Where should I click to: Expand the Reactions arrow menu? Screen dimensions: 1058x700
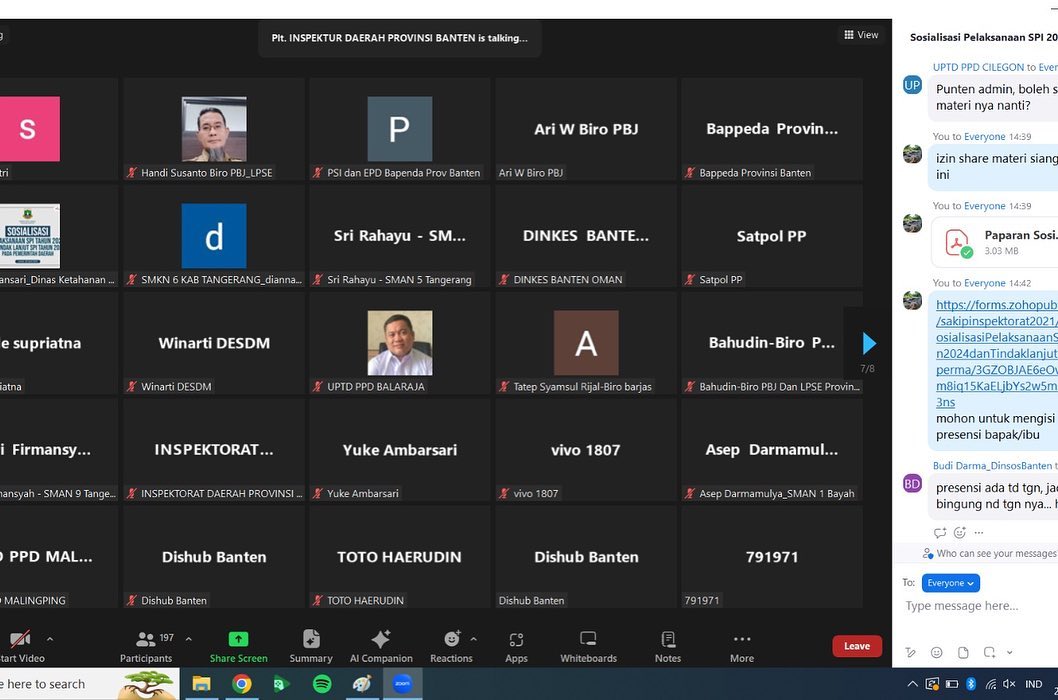474,639
